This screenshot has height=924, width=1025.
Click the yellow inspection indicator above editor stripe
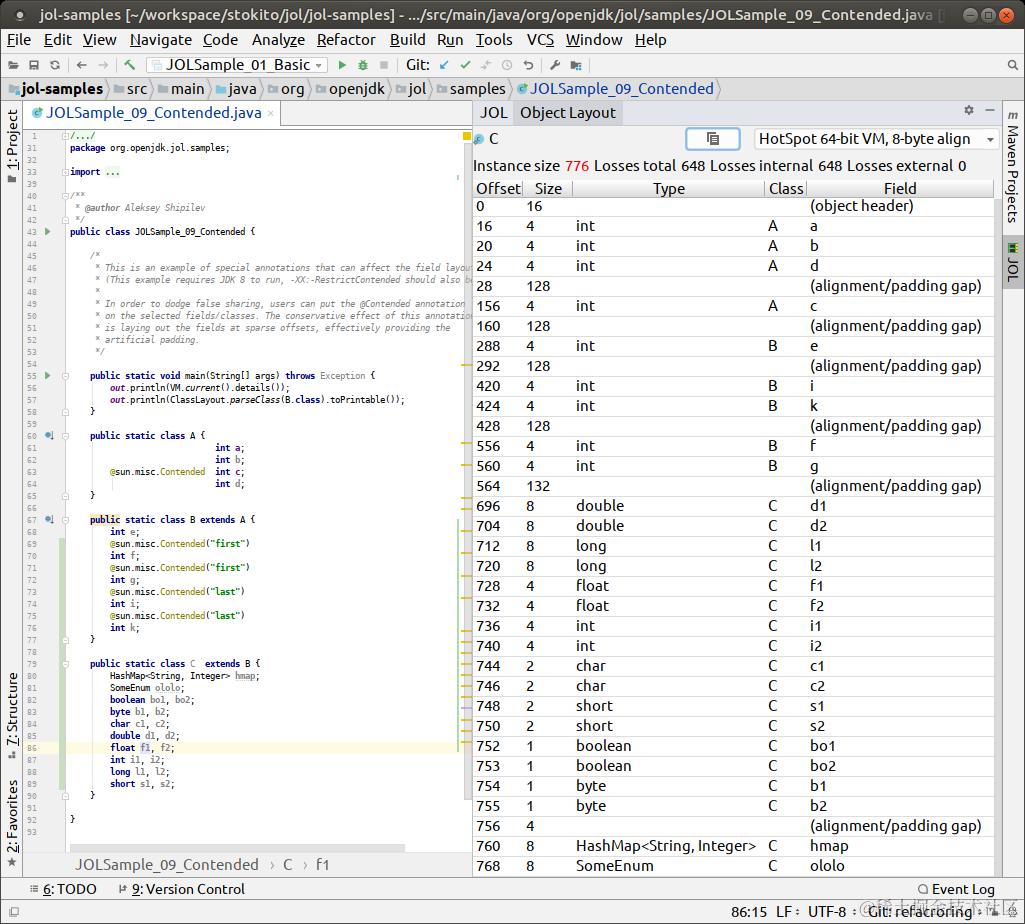(467, 136)
